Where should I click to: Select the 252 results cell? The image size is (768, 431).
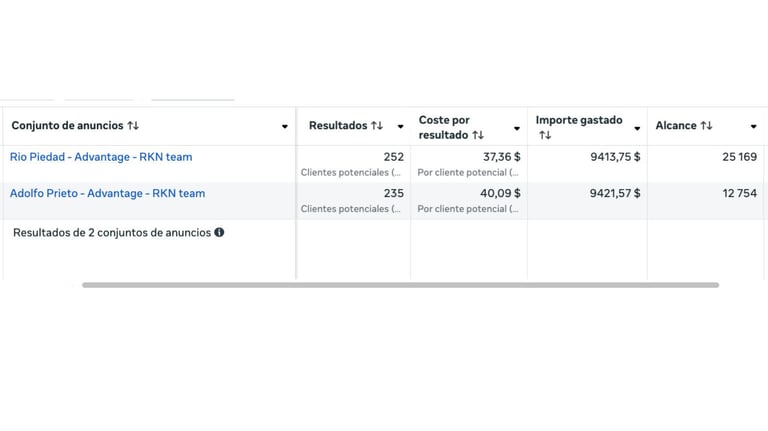(x=393, y=157)
